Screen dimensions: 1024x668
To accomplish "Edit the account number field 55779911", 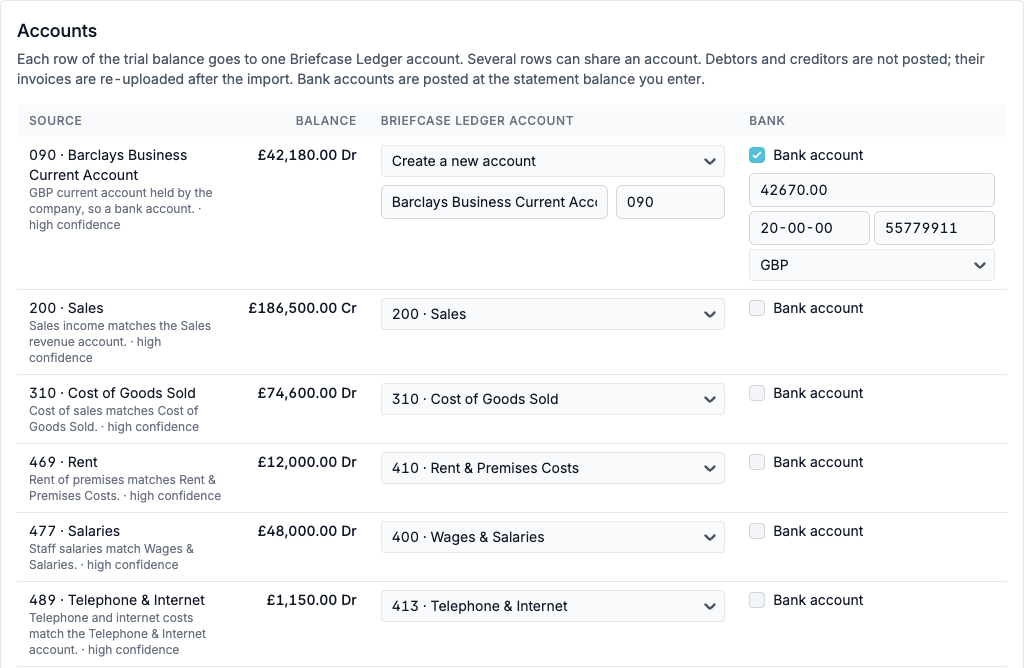I will click(934, 228).
